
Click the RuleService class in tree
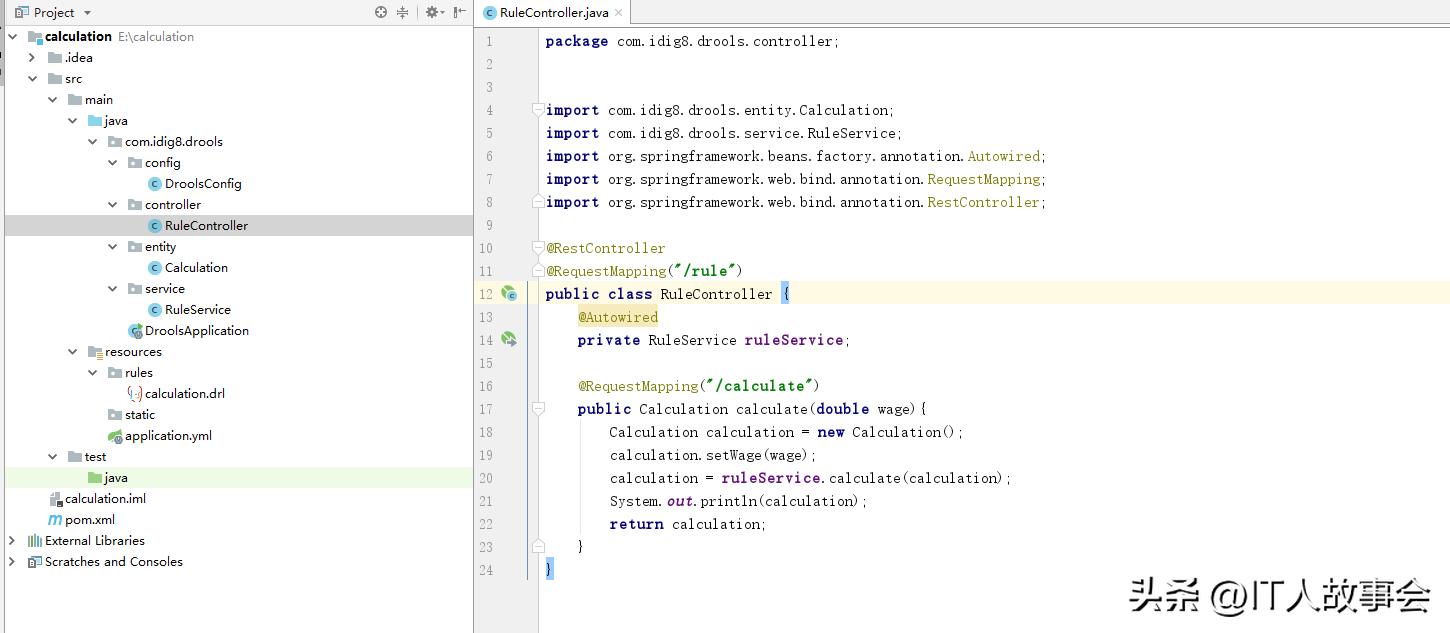click(x=197, y=310)
